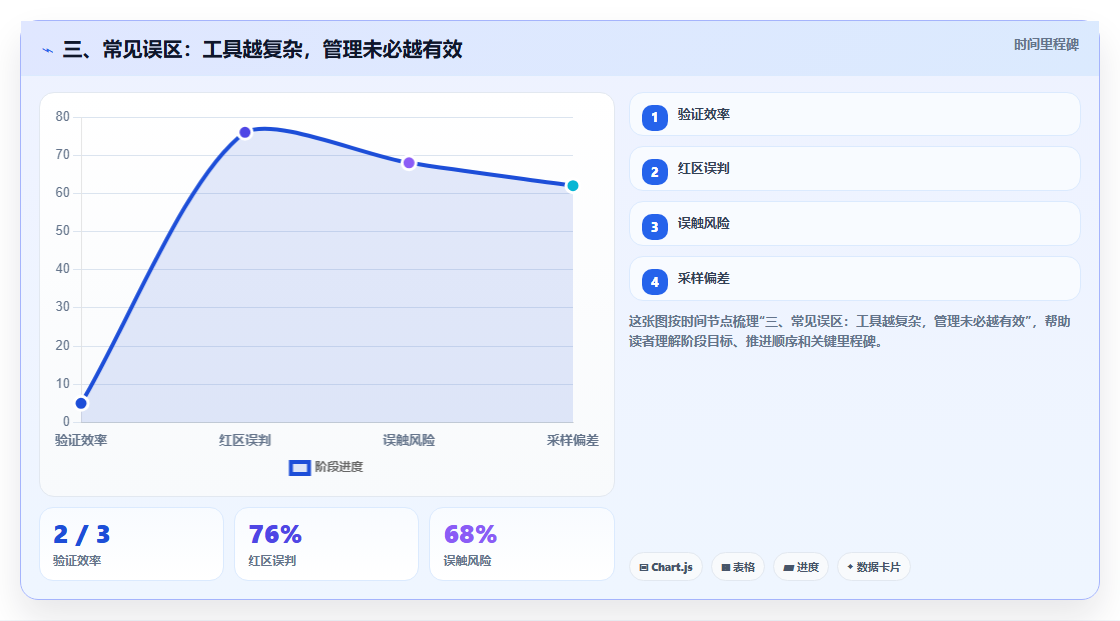Open the 误触风险 milestone row

click(854, 224)
